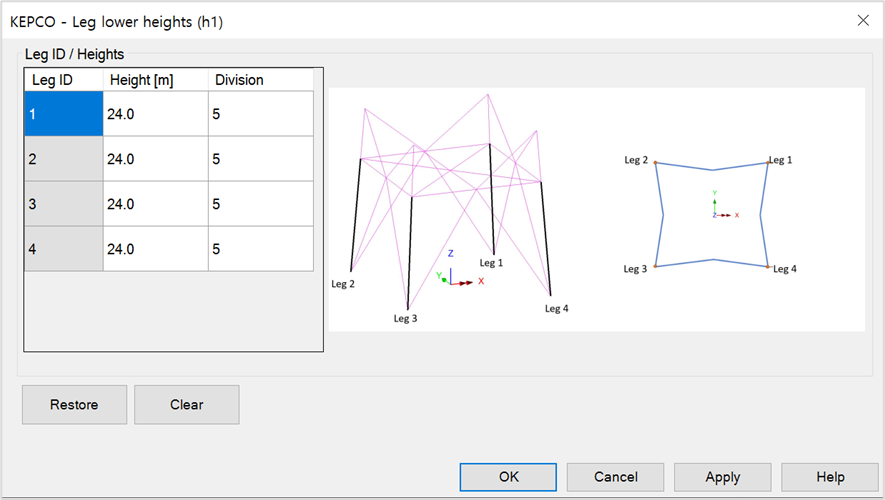Screen dimensions: 885x500
Task: Open Help for leg heights
Action: point(829,477)
